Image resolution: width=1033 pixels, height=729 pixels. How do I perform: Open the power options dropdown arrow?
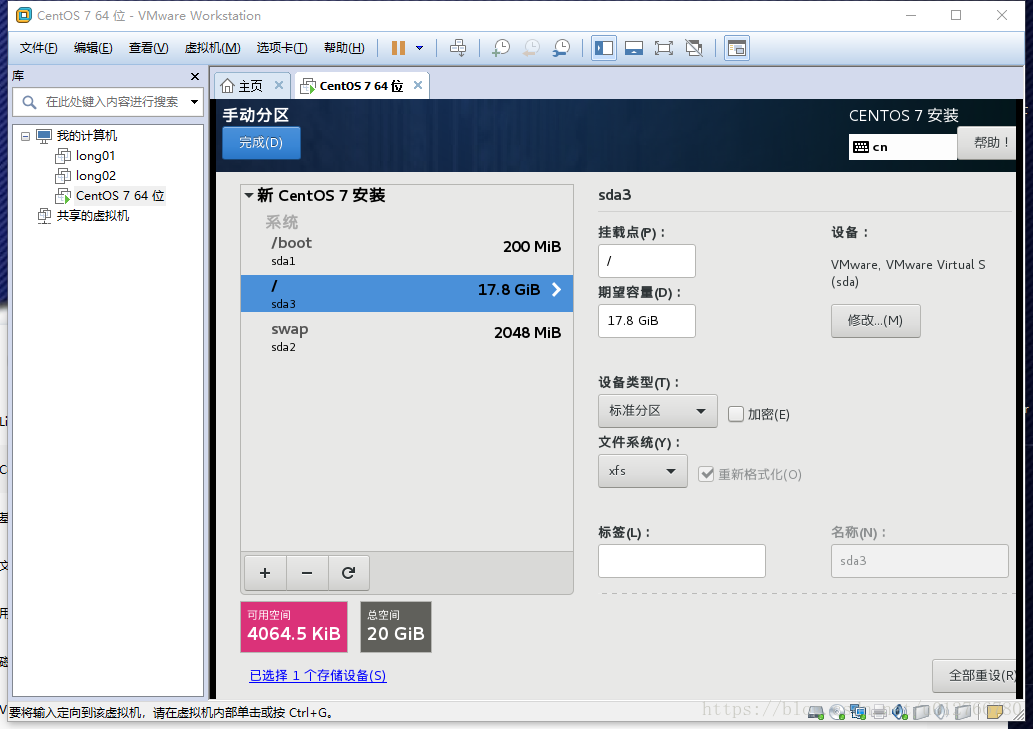click(x=419, y=48)
